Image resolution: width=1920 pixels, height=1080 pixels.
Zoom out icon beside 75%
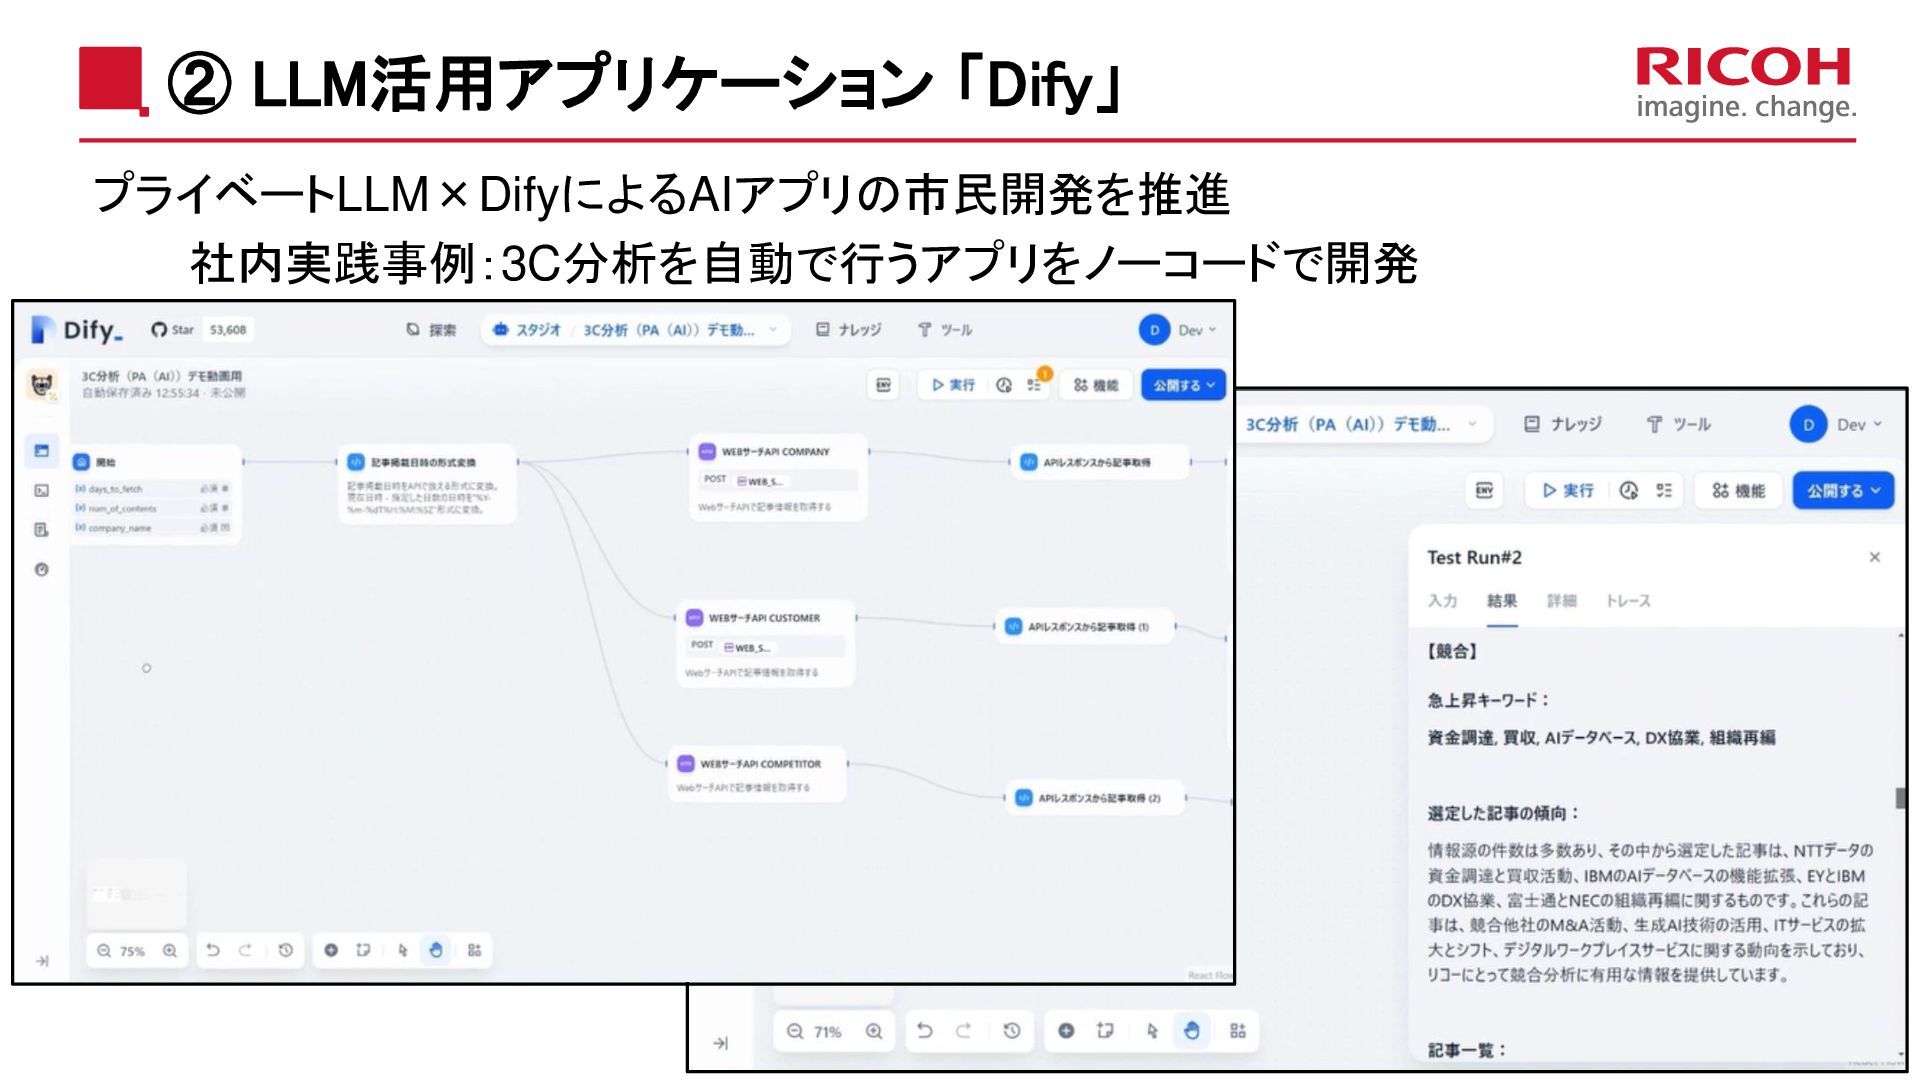coord(104,951)
